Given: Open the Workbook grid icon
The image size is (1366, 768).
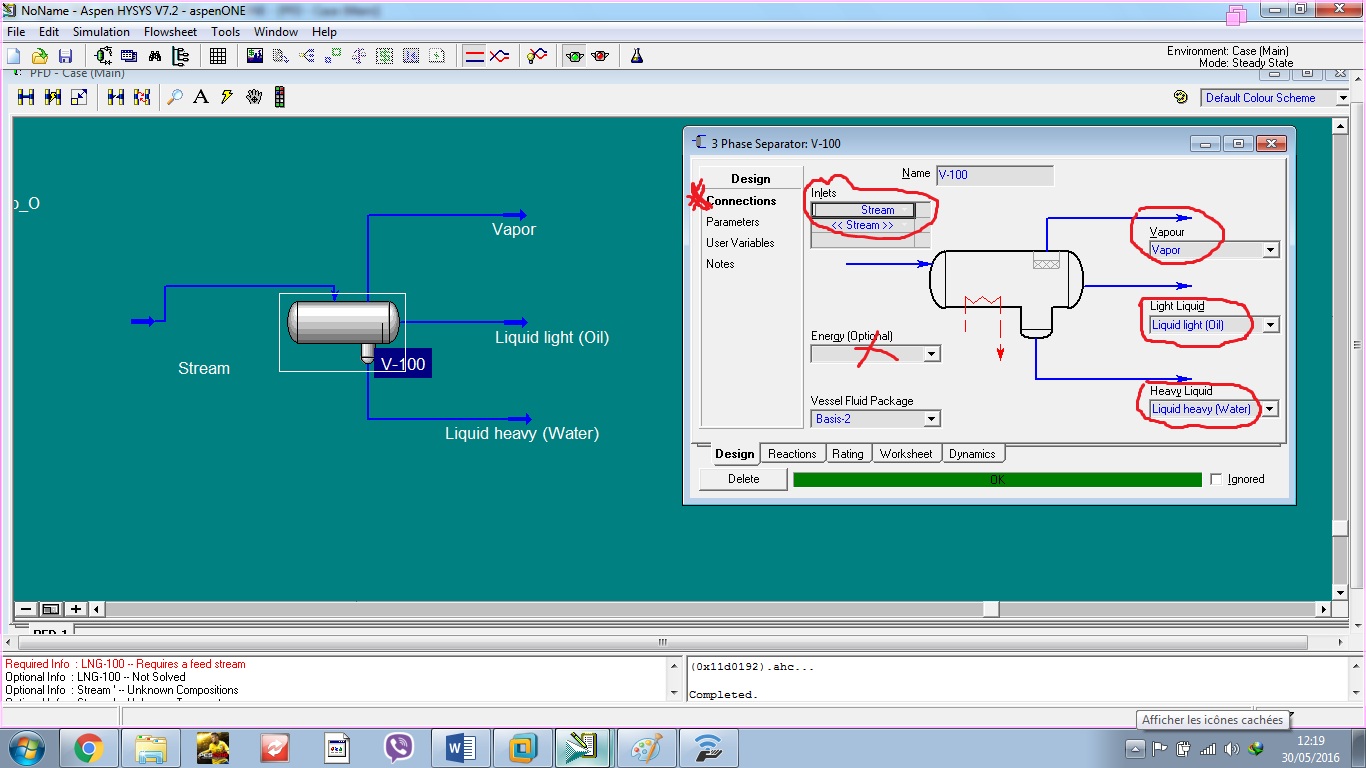Looking at the screenshot, I should point(219,56).
